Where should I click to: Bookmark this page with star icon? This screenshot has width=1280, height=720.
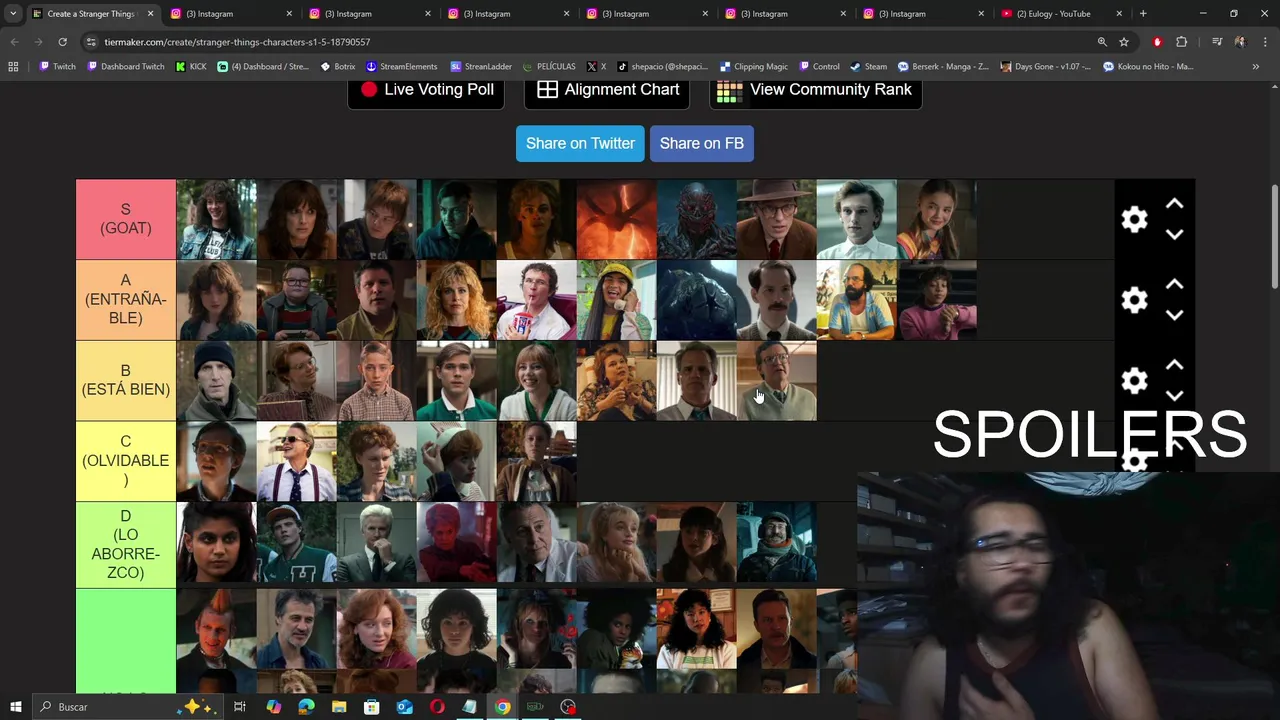tap(1124, 42)
